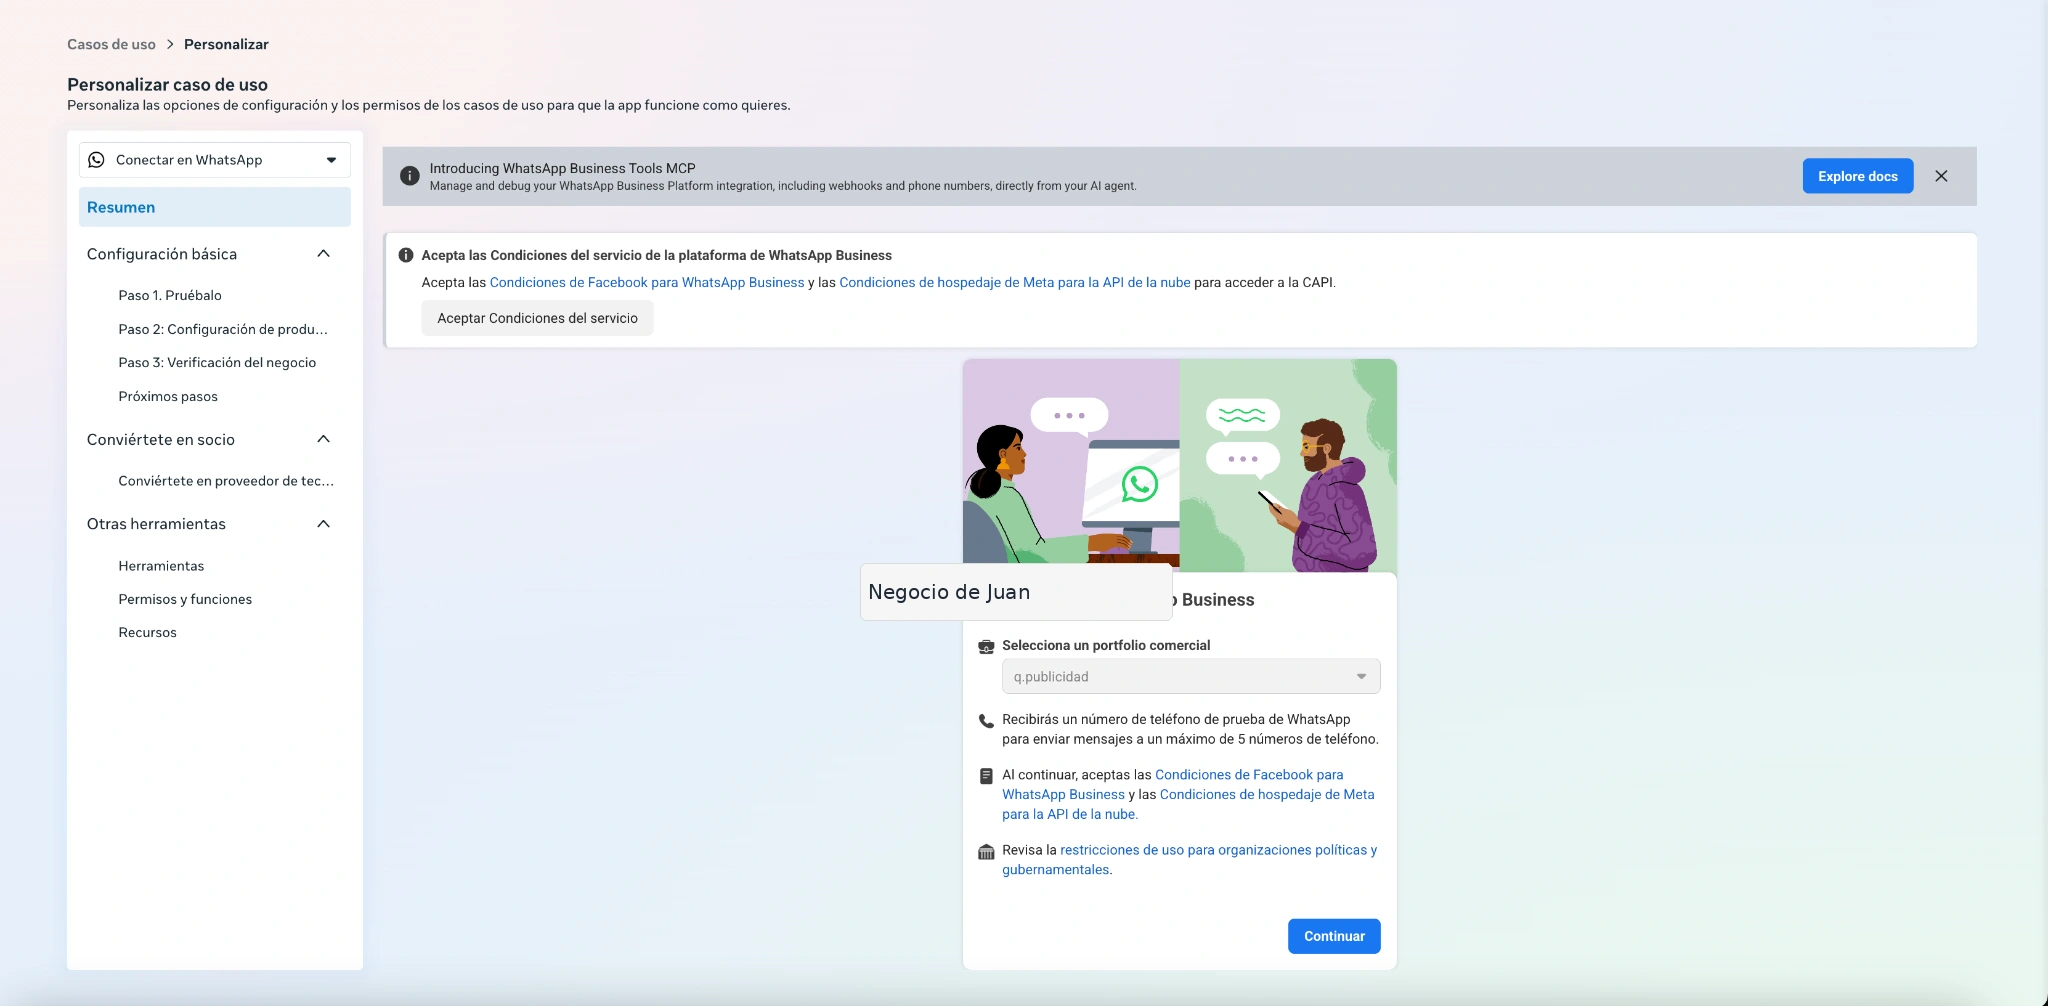Click the Negocio de Juan tooltip

click(x=1016, y=592)
